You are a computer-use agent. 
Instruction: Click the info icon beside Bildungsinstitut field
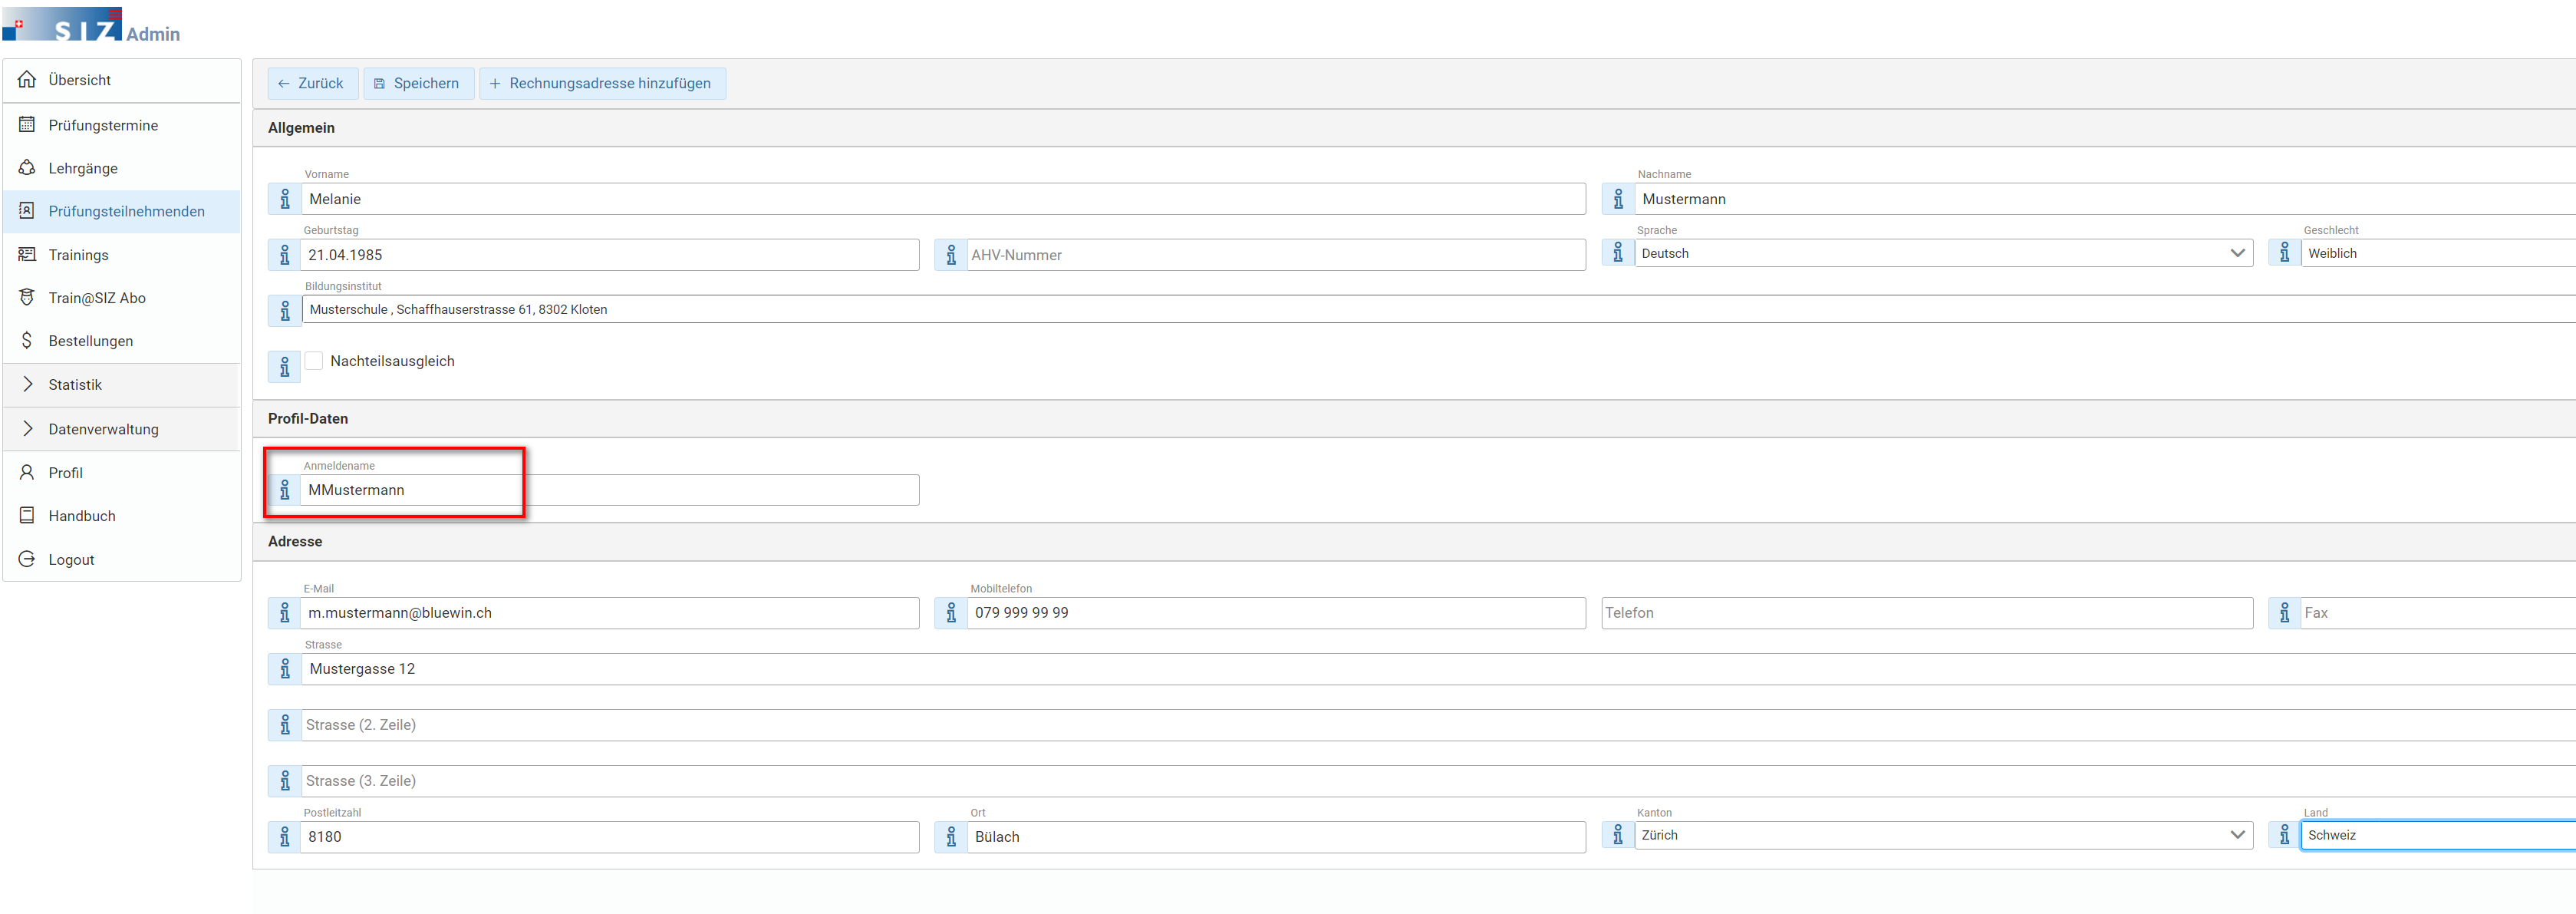click(x=285, y=310)
